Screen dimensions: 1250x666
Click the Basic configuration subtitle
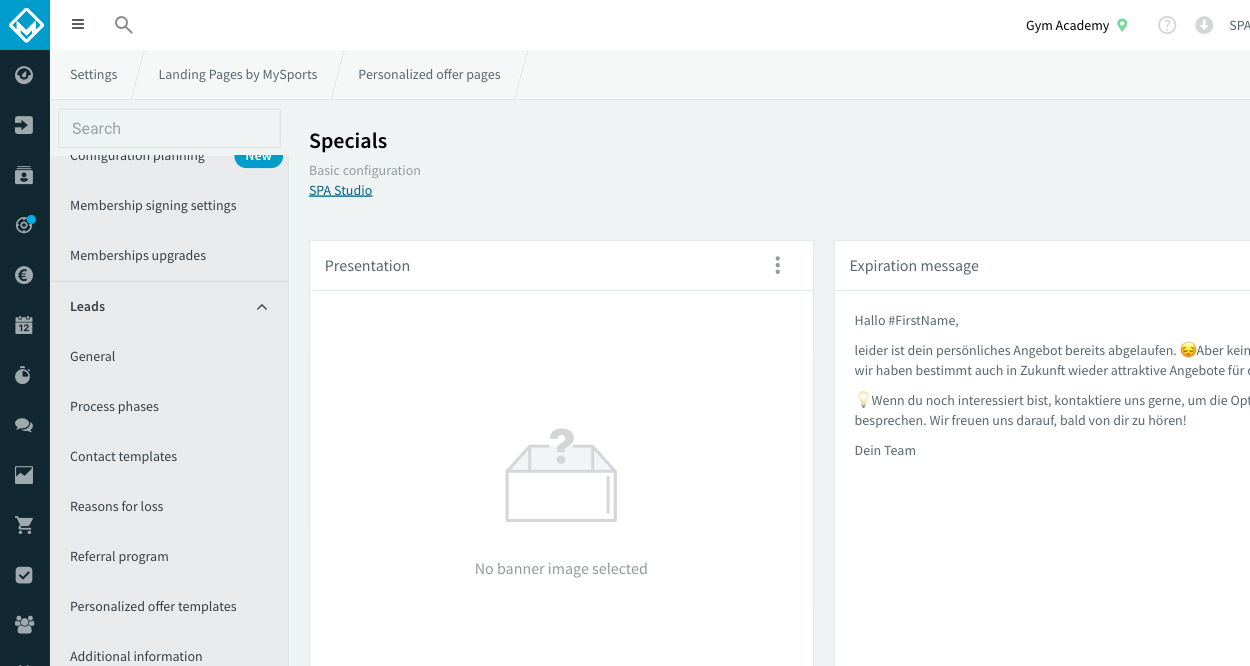click(365, 170)
